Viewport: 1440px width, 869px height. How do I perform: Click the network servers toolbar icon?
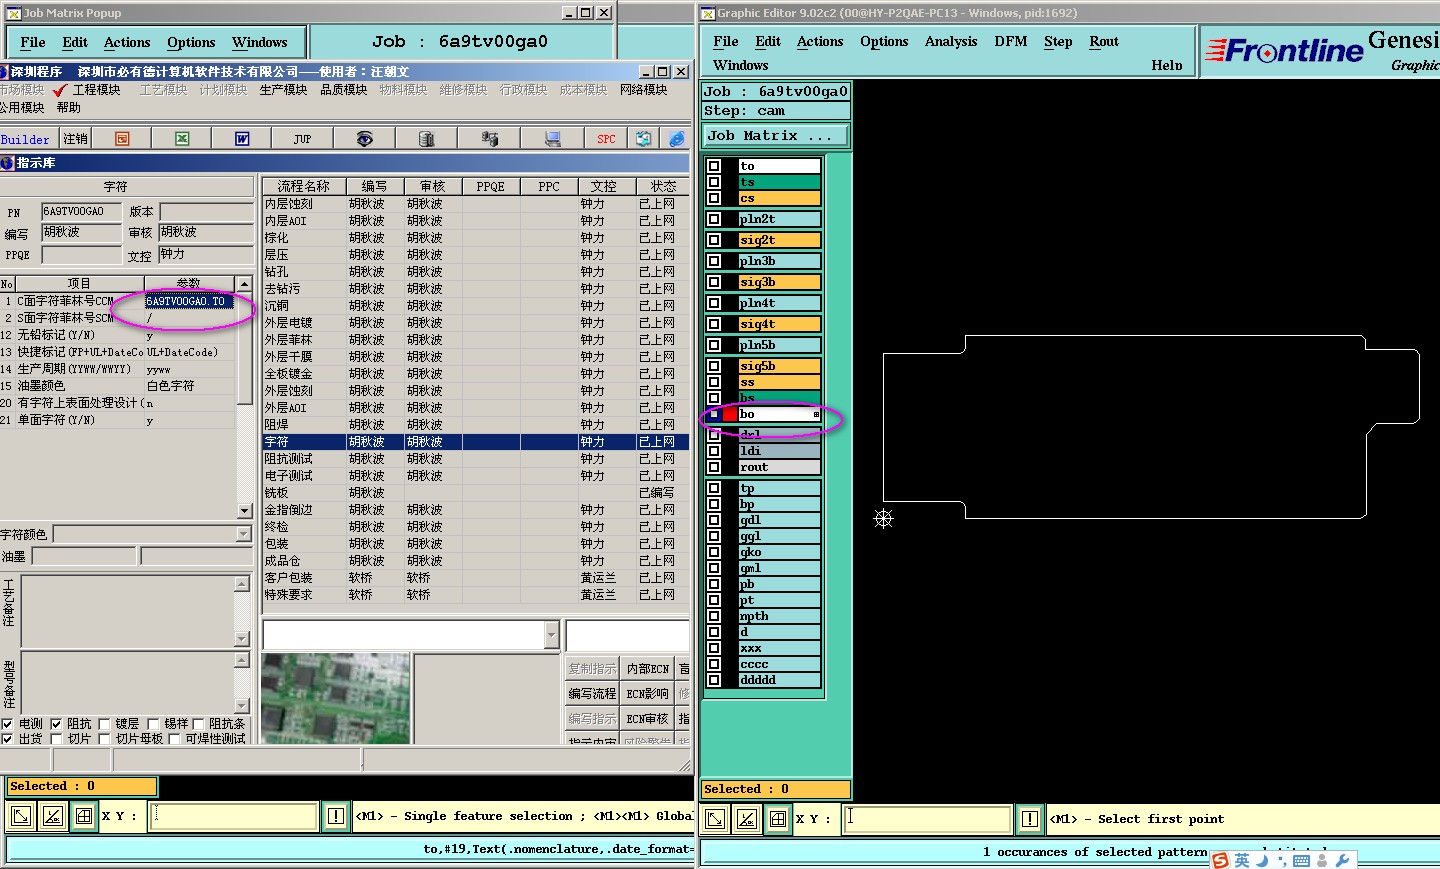click(489, 139)
